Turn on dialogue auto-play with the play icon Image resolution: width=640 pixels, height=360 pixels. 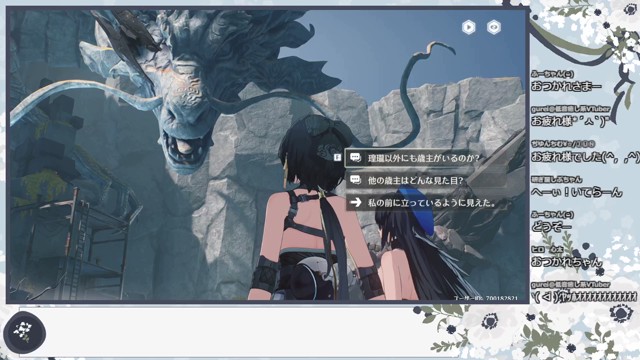point(469,27)
